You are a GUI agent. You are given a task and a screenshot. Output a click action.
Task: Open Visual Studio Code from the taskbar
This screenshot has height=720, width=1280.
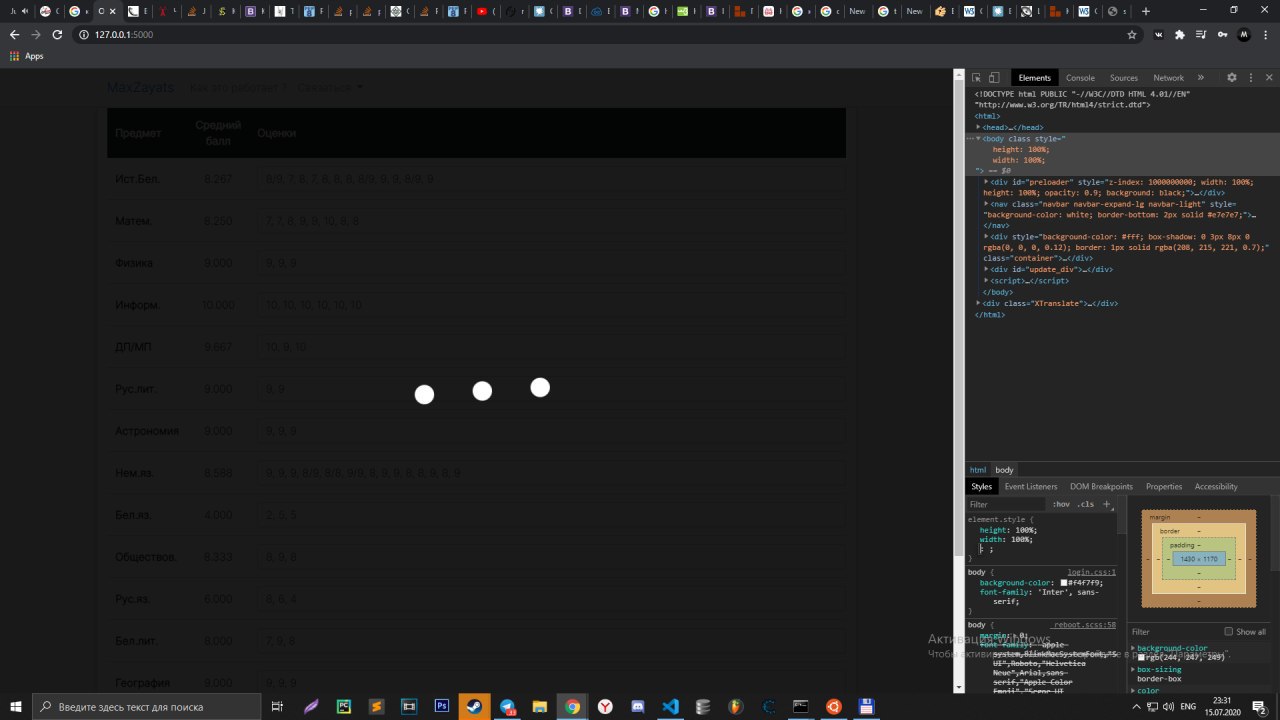tap(670, 706)
